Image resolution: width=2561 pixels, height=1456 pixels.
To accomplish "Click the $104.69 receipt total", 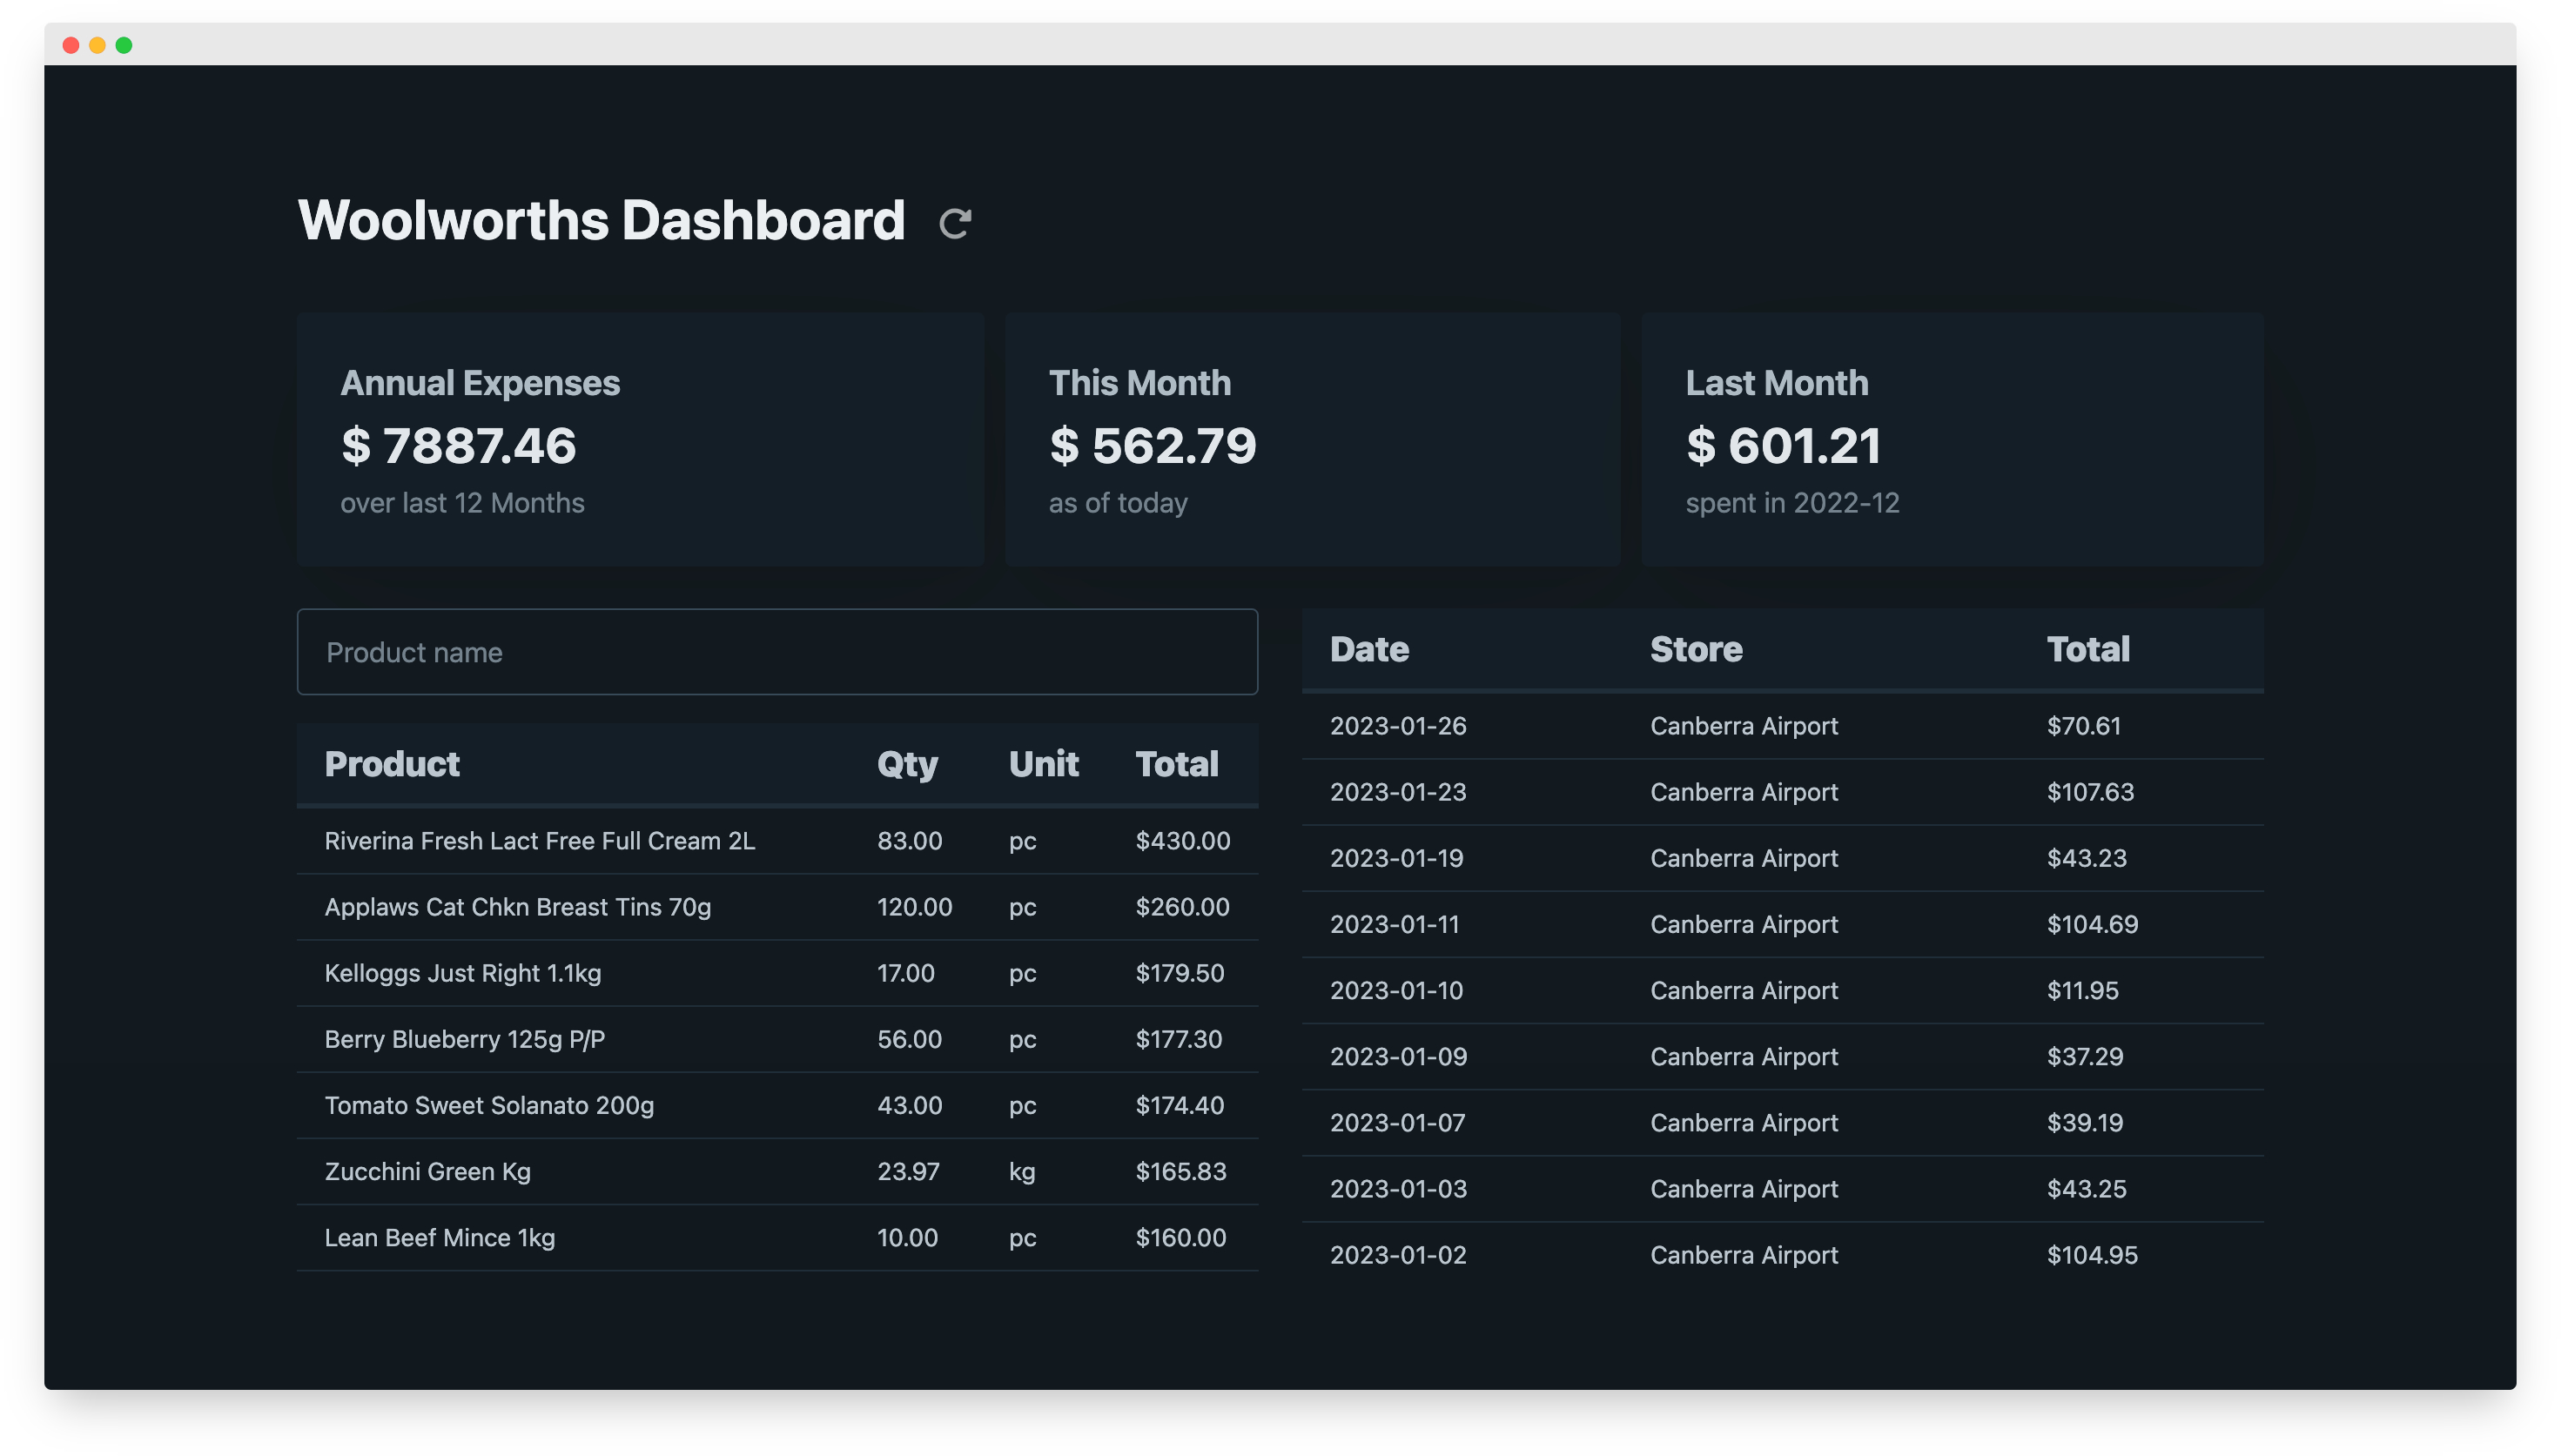I will (x=2092, y=924).
